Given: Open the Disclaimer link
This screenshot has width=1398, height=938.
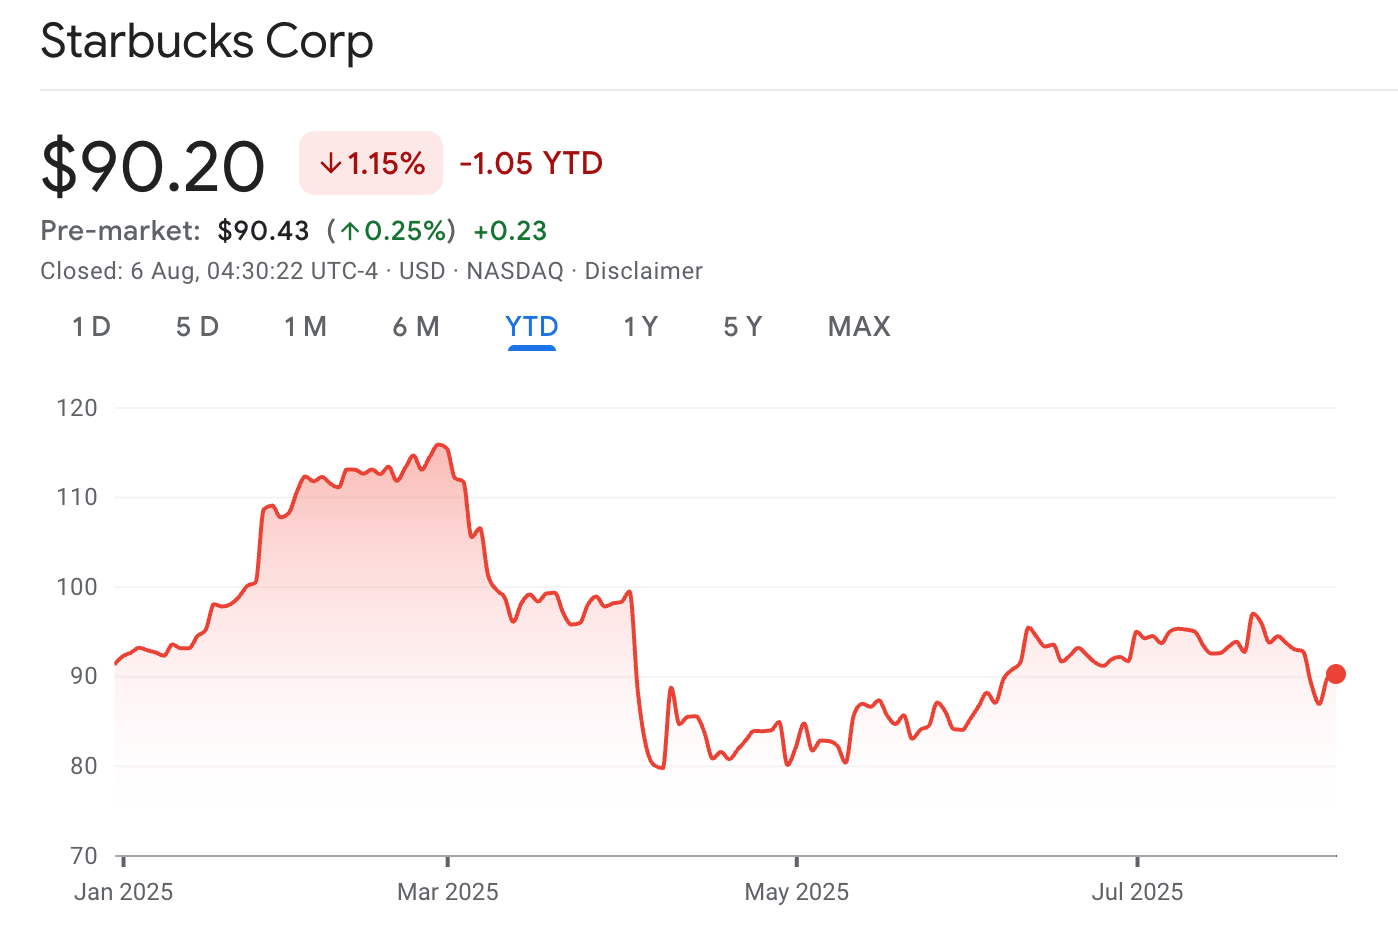Looking at the screenshot, I should [643, 271].
